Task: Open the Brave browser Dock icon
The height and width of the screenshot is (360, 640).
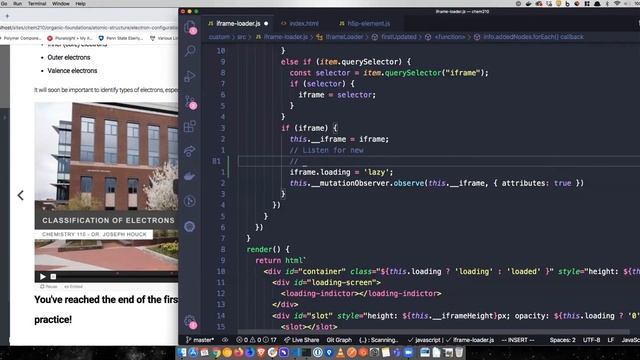Action: [x=261, y=352]
